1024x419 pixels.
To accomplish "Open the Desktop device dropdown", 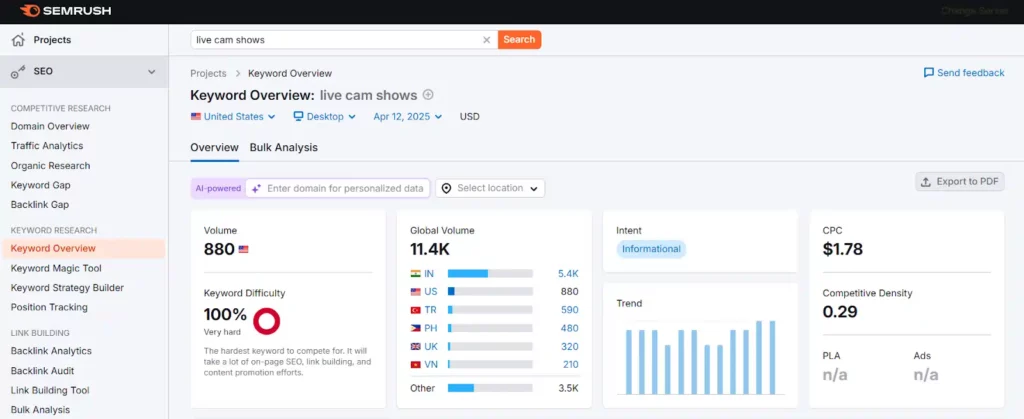I will (325, 116).
